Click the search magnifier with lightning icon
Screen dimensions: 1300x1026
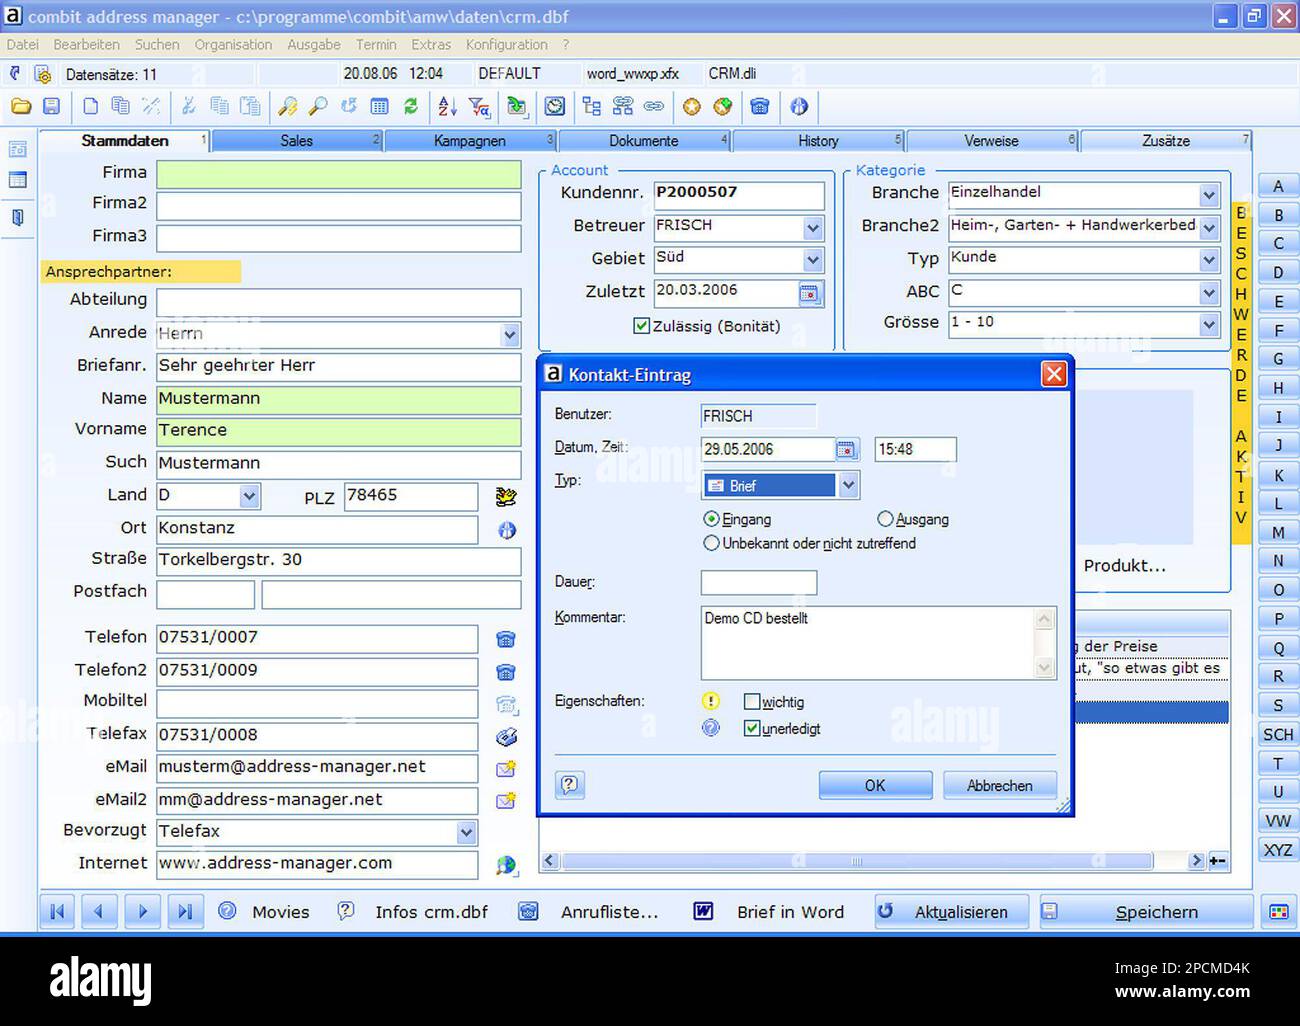pyautogui.click(x=288, y=106)
